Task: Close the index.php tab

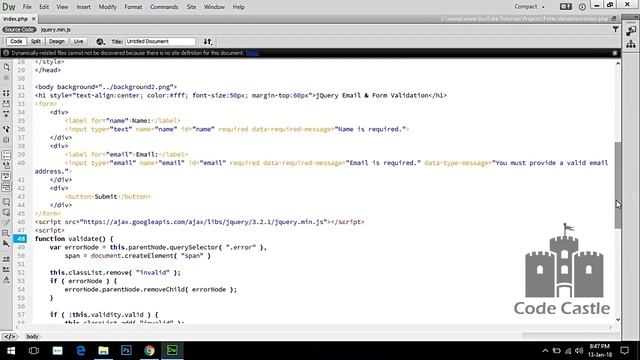Action: 34,19
